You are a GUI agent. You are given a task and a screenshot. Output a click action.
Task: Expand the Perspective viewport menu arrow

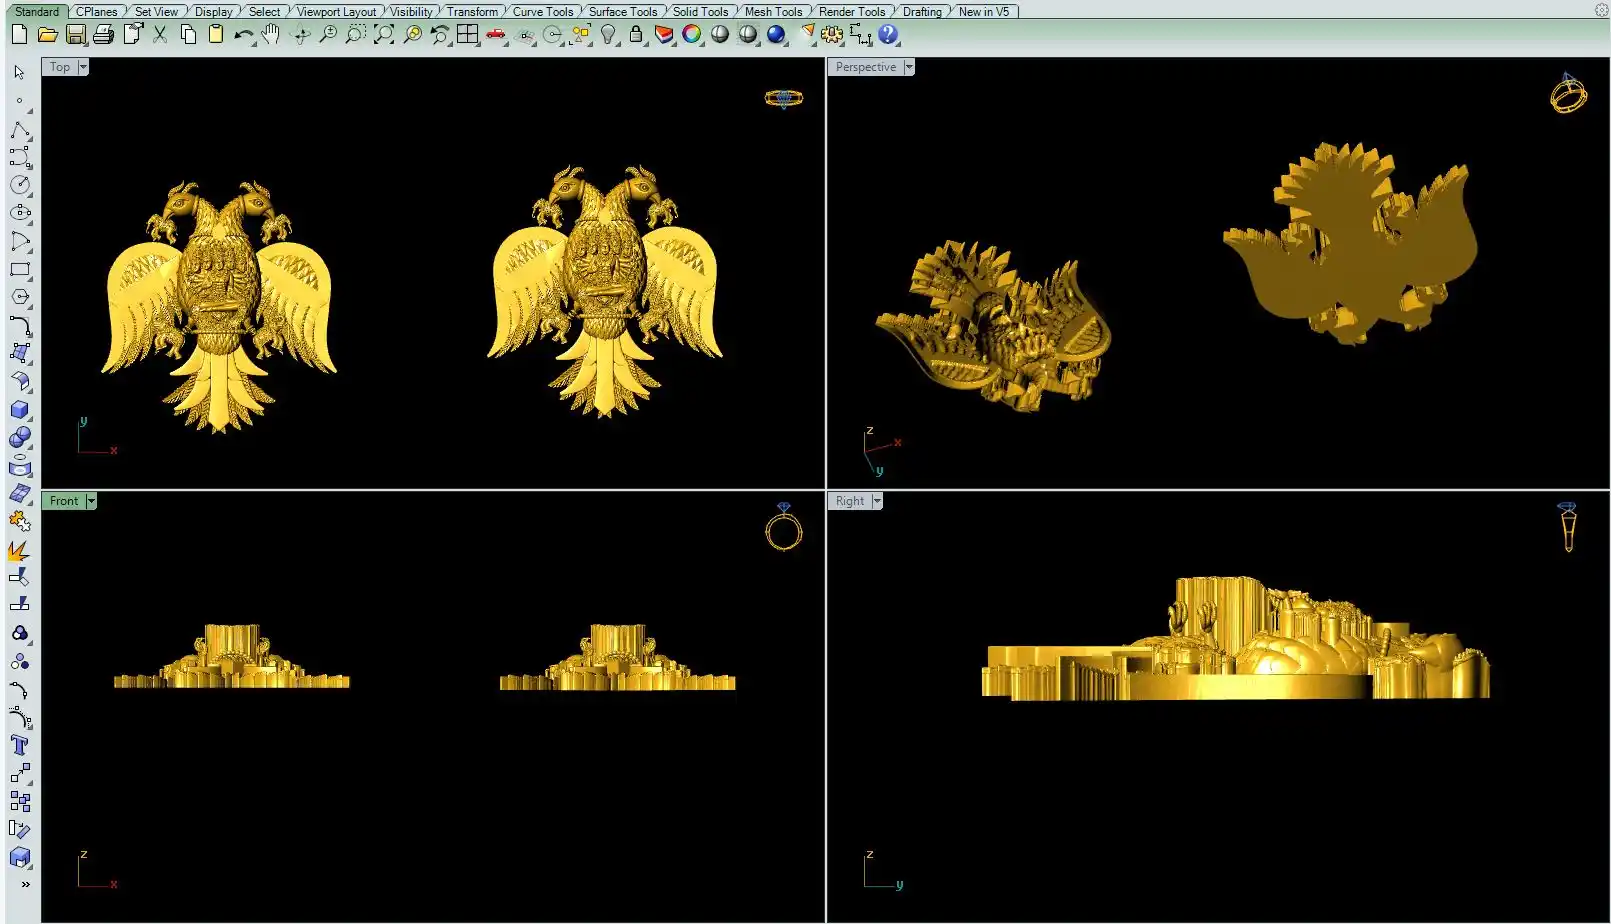[909, 67]
